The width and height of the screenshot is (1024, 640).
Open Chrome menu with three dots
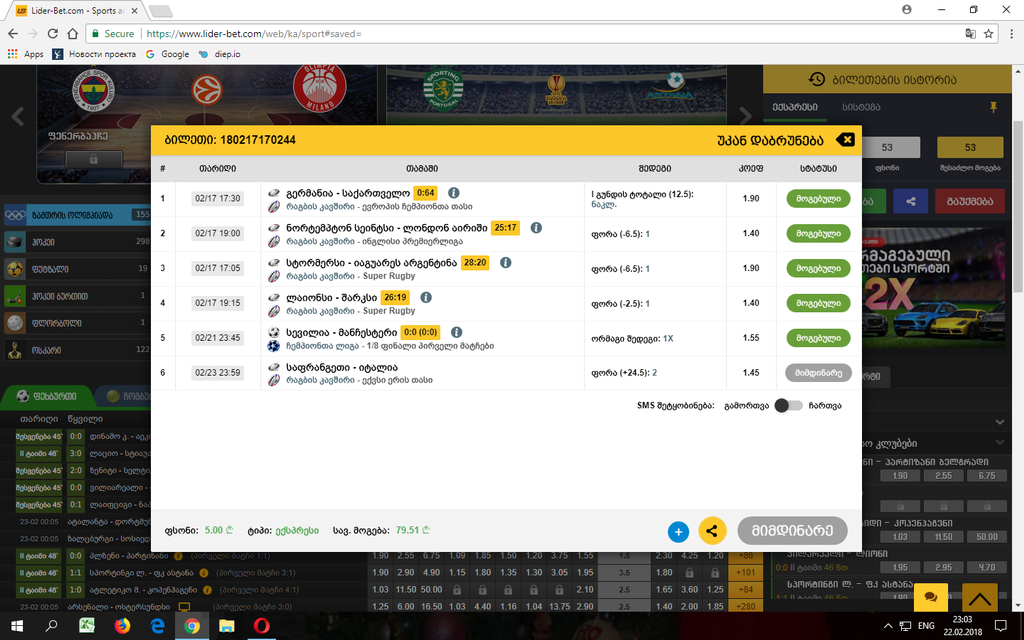coord(1012,33)
